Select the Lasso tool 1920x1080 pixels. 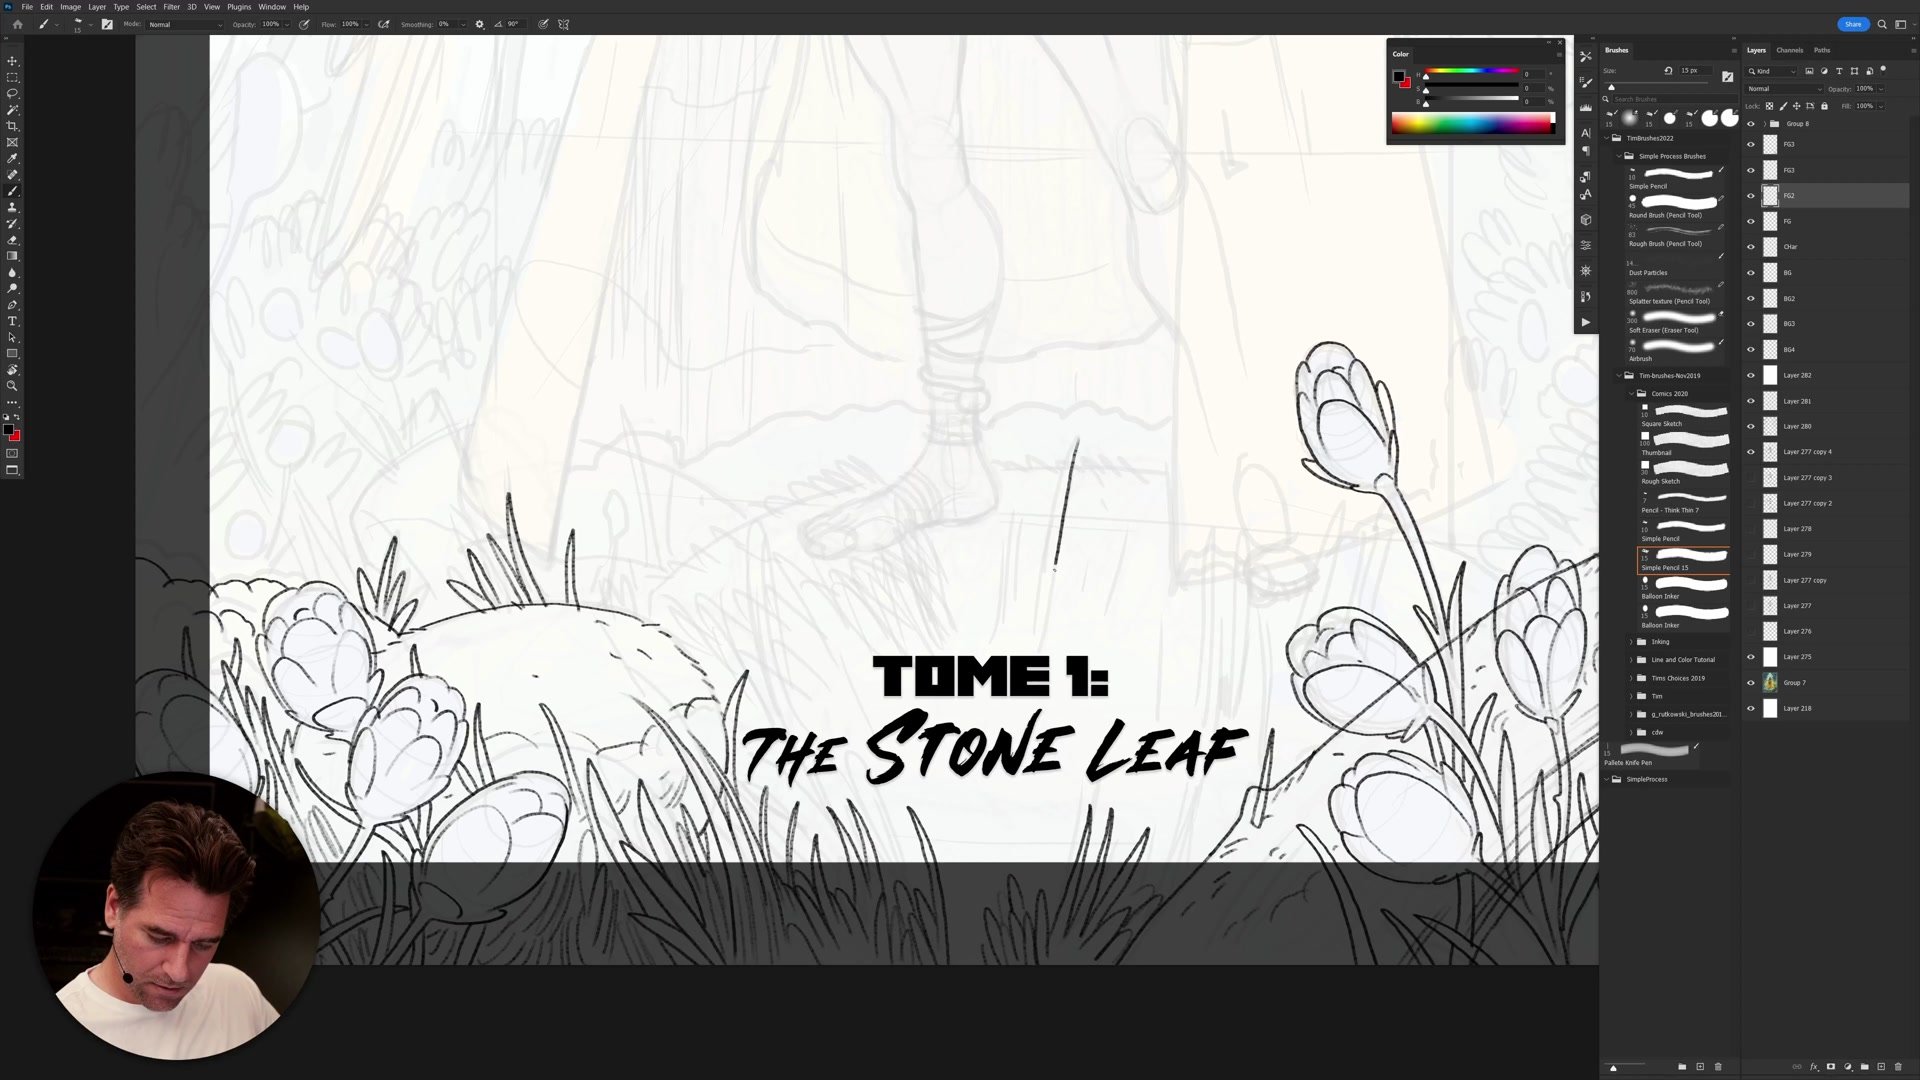coord(13,94)
